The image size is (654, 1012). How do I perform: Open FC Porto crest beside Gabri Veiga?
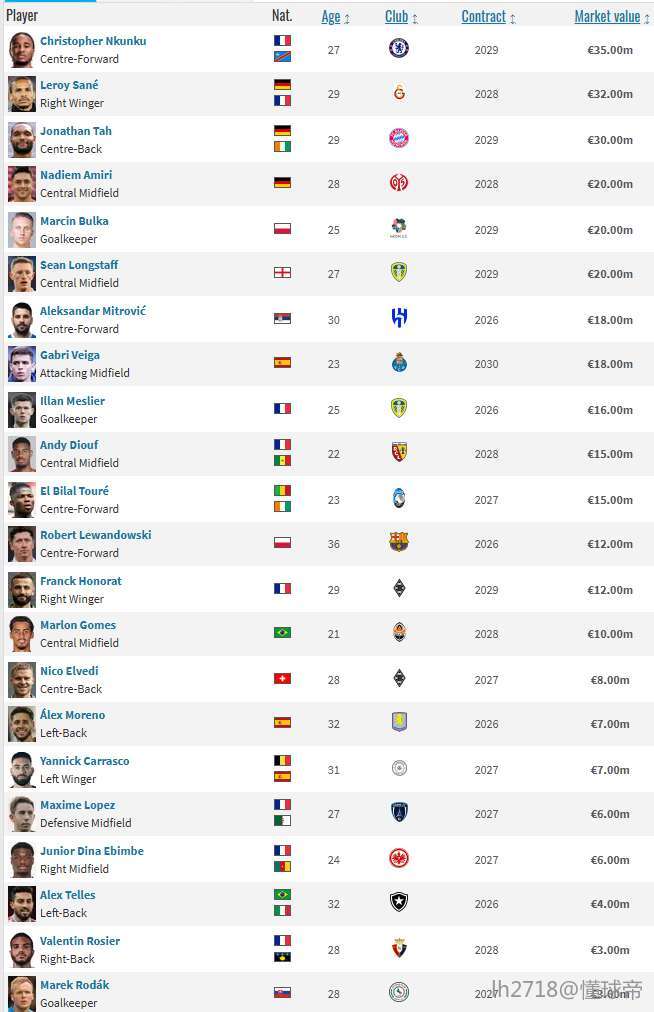[399, 363]
